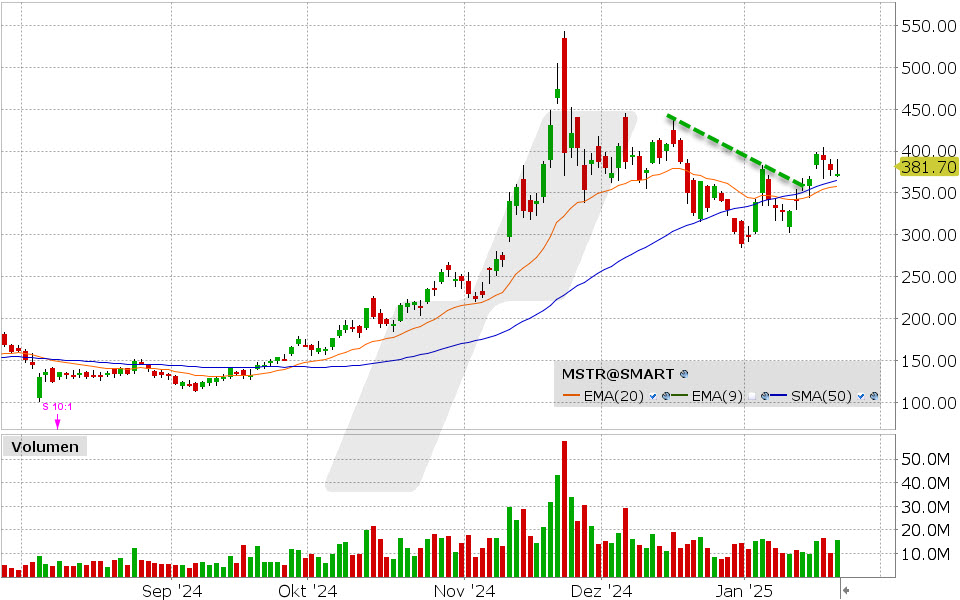This screenshot has height=600, width=960.
Task: Click the Jan '25 date axis label
Action: tap(744, 591)
